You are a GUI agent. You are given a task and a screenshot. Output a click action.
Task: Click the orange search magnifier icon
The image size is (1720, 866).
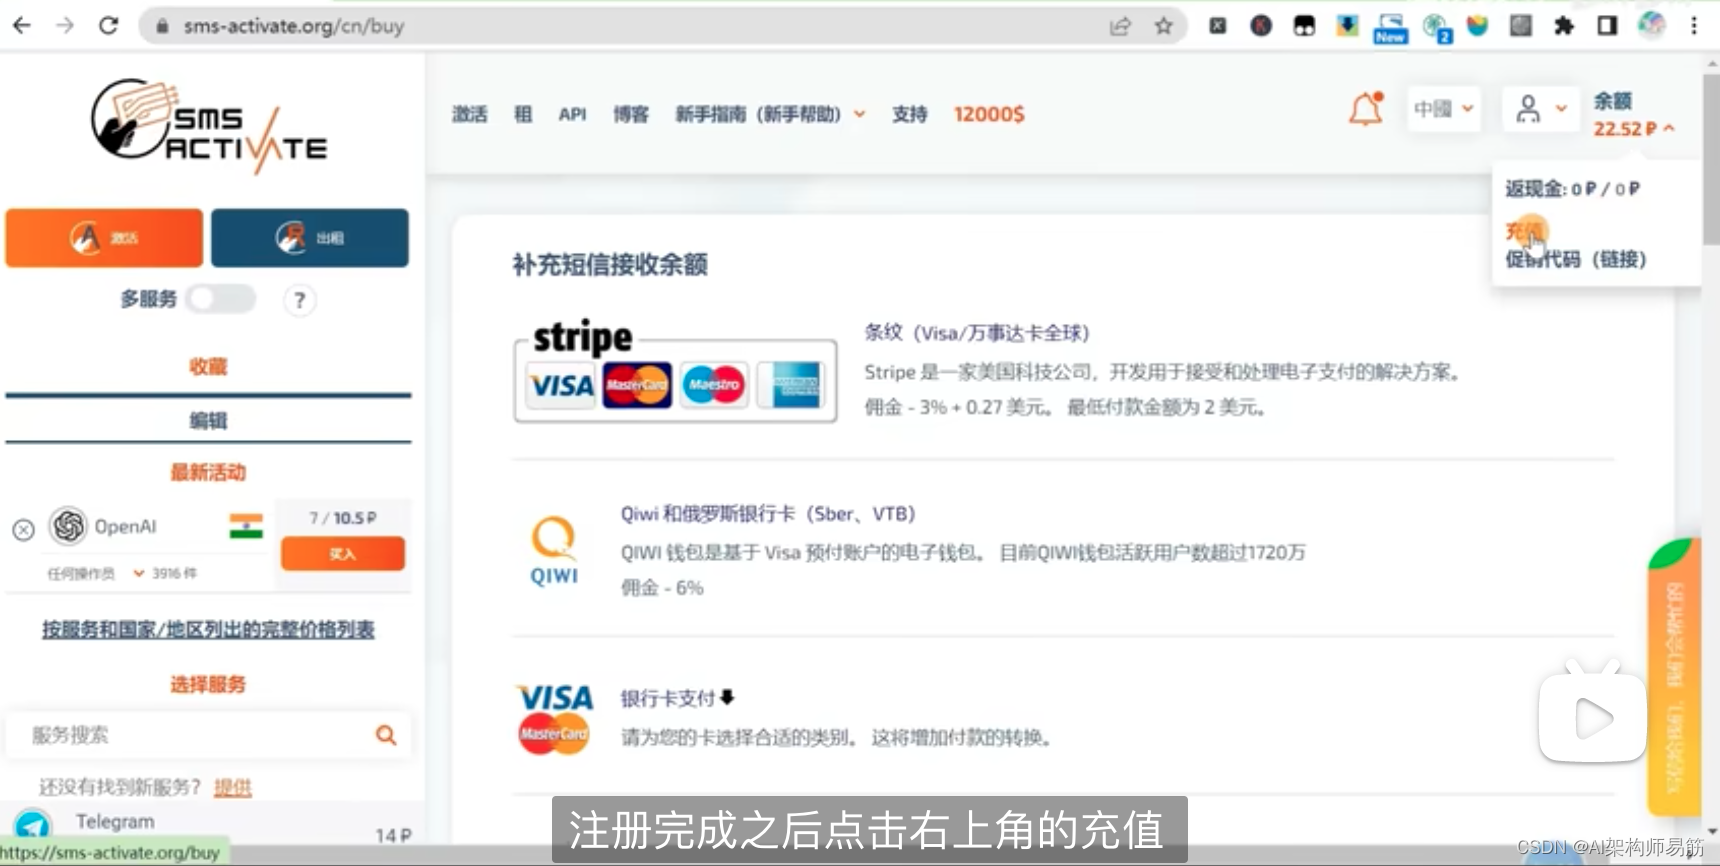tap(386, 735)
